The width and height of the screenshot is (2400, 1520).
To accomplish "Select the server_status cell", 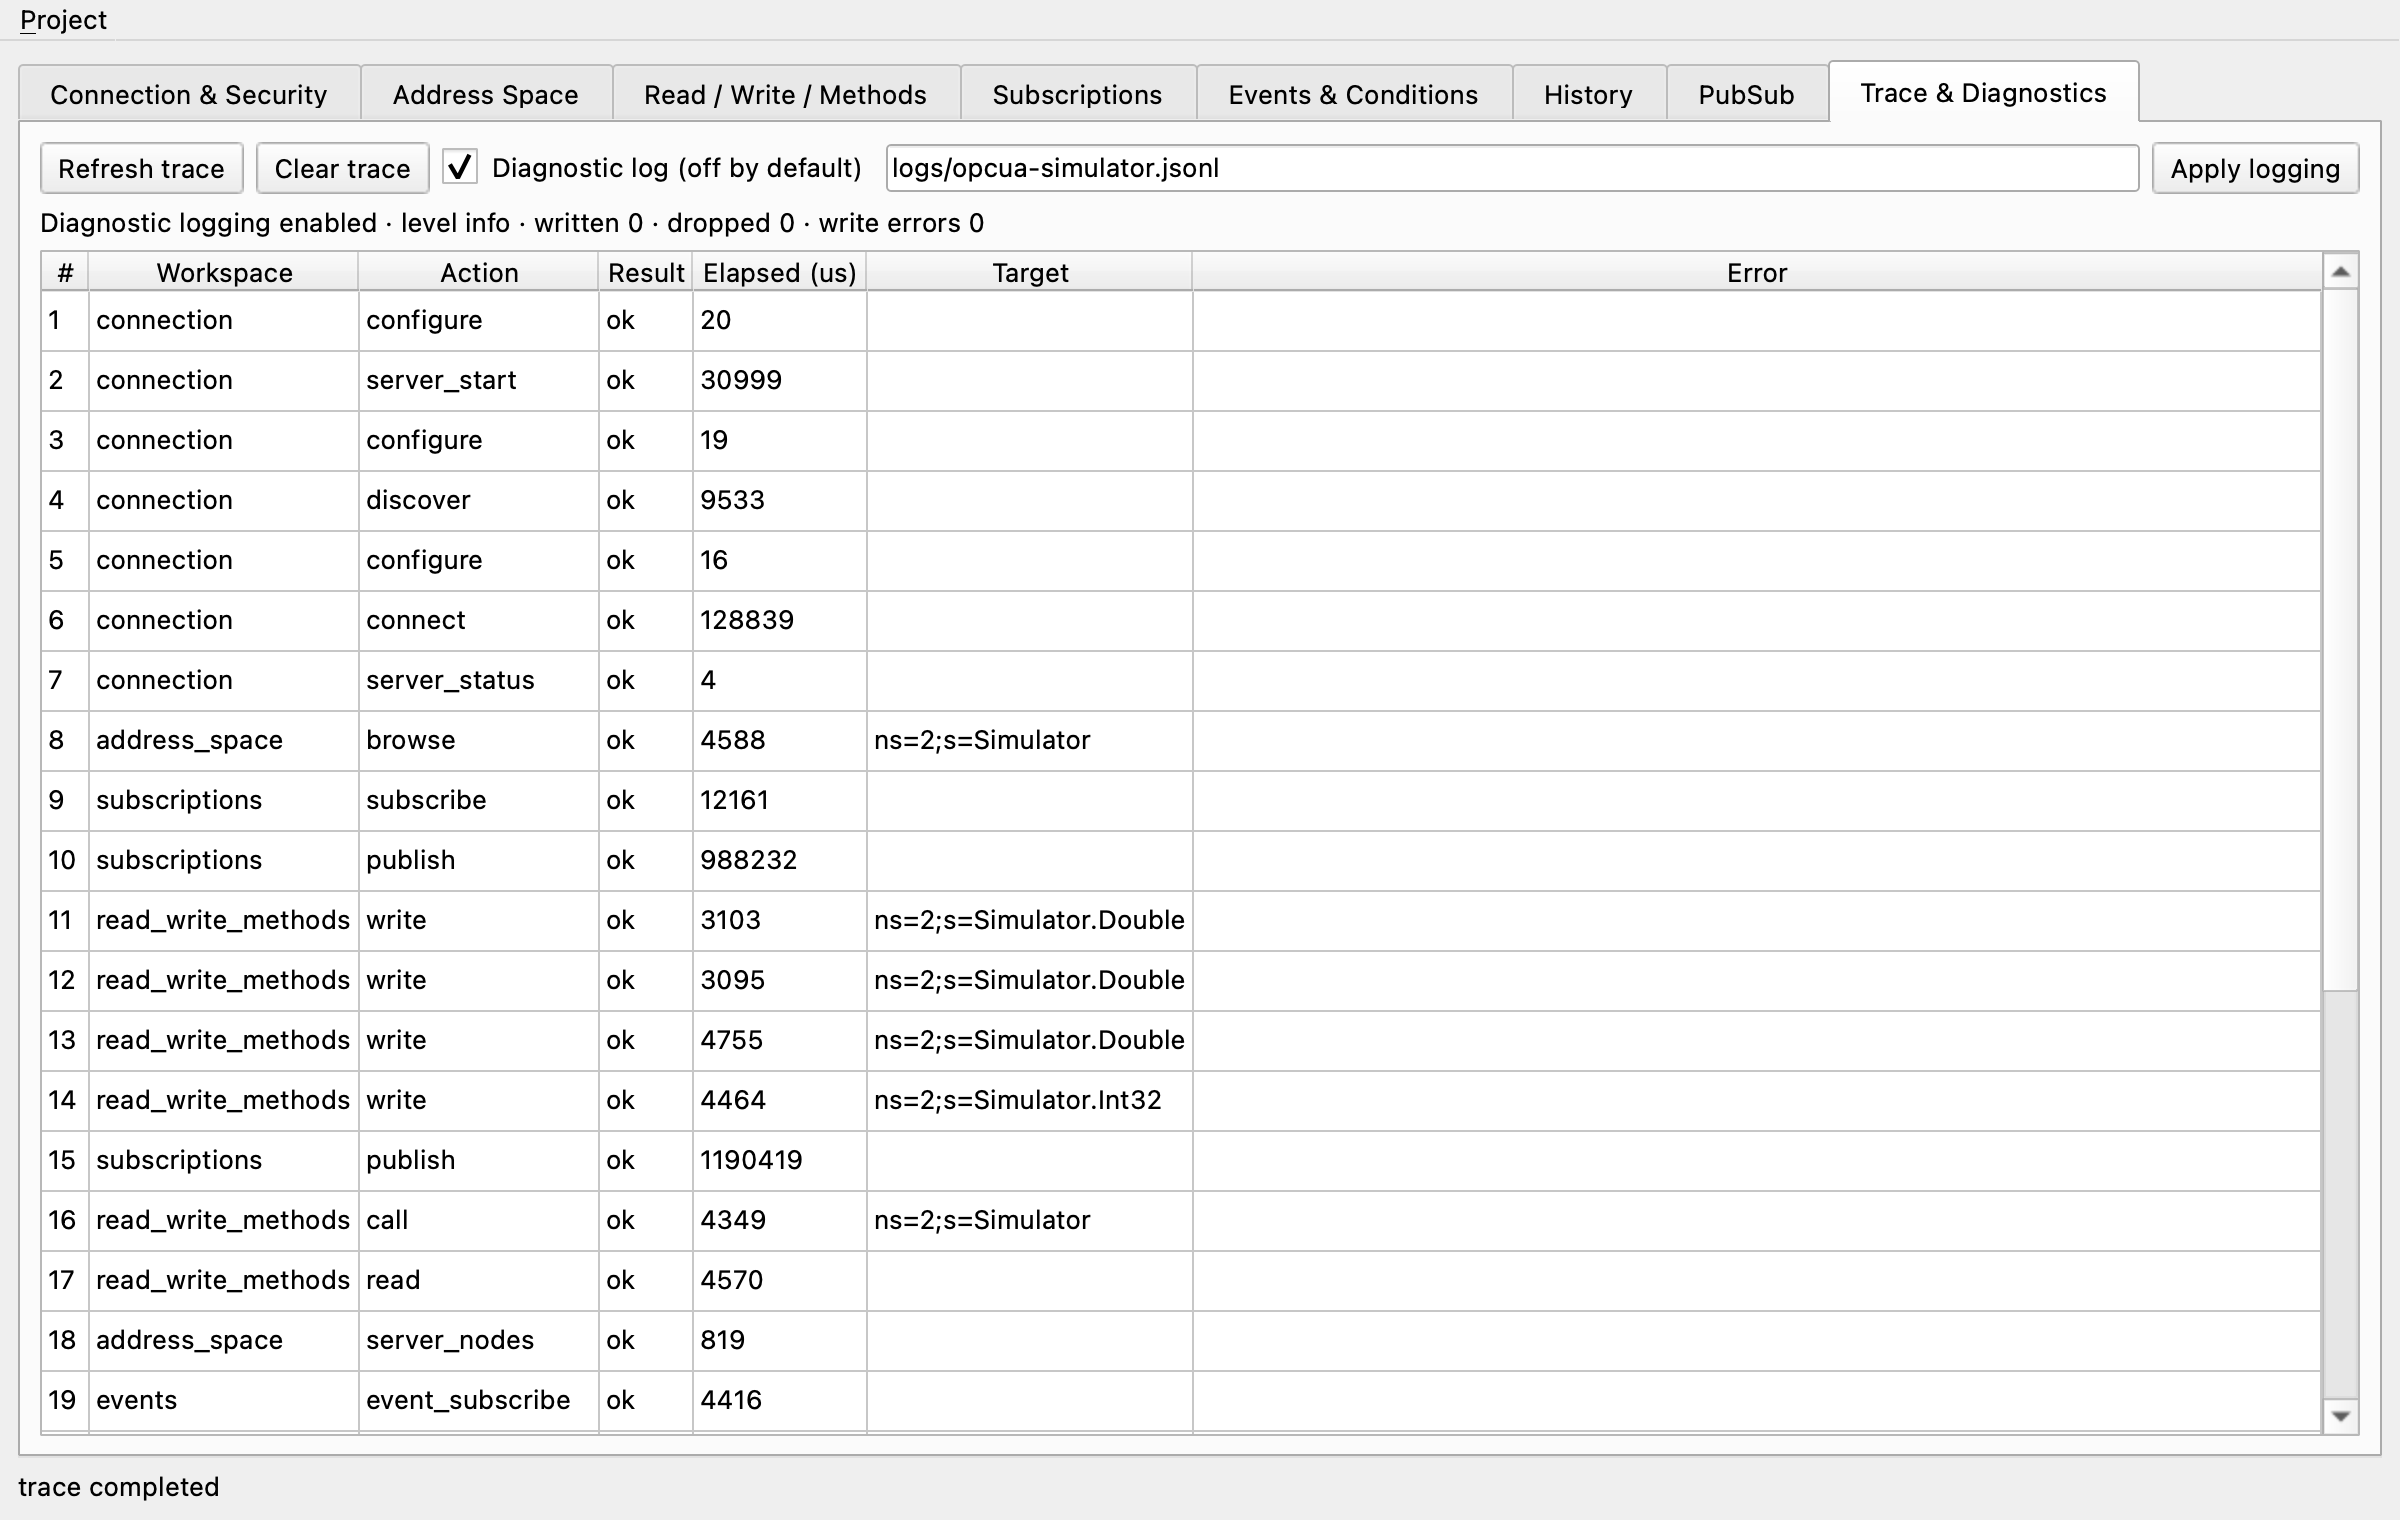I will [x=479, y=681].
